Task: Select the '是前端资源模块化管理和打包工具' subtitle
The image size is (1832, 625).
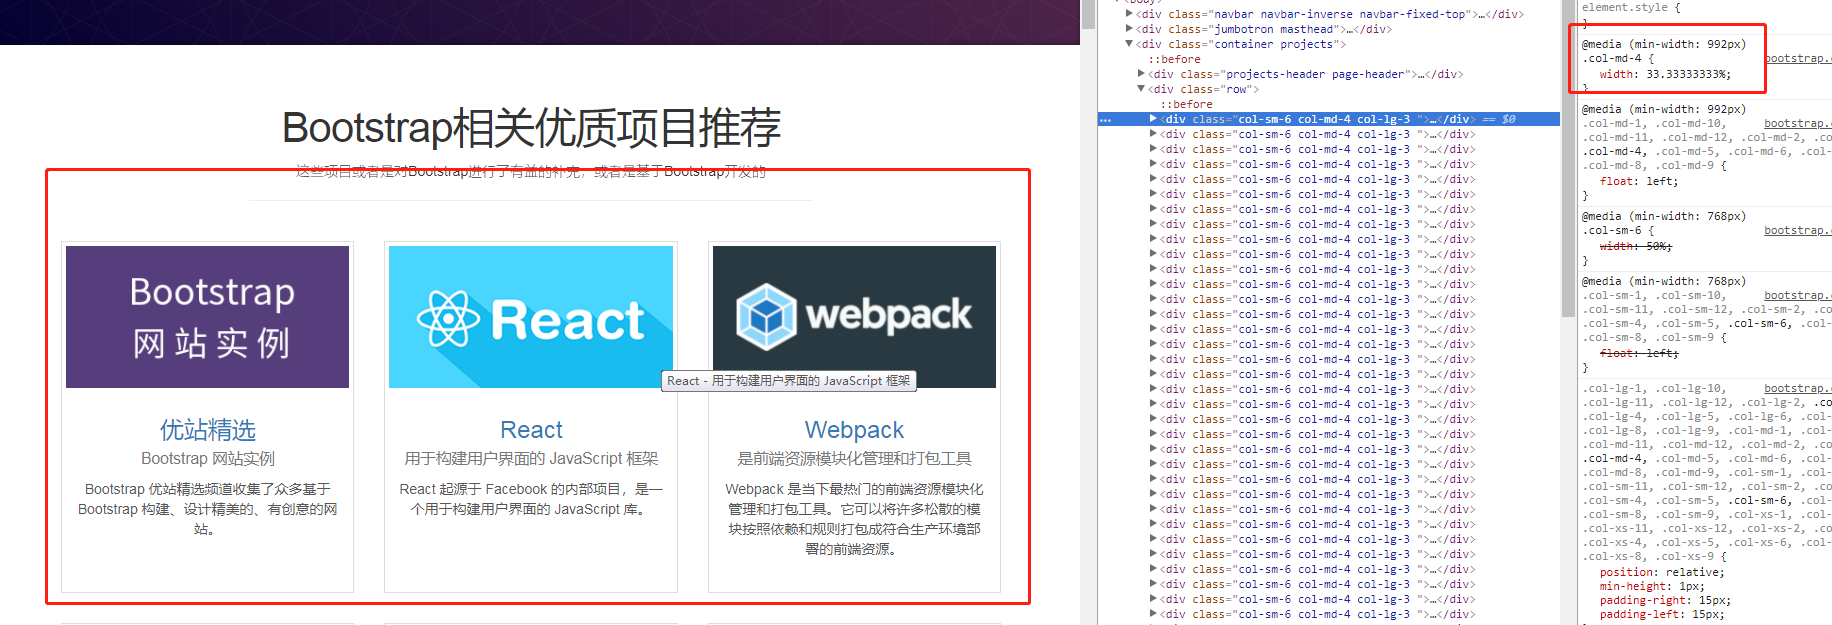Action: (x=854, y=459)
